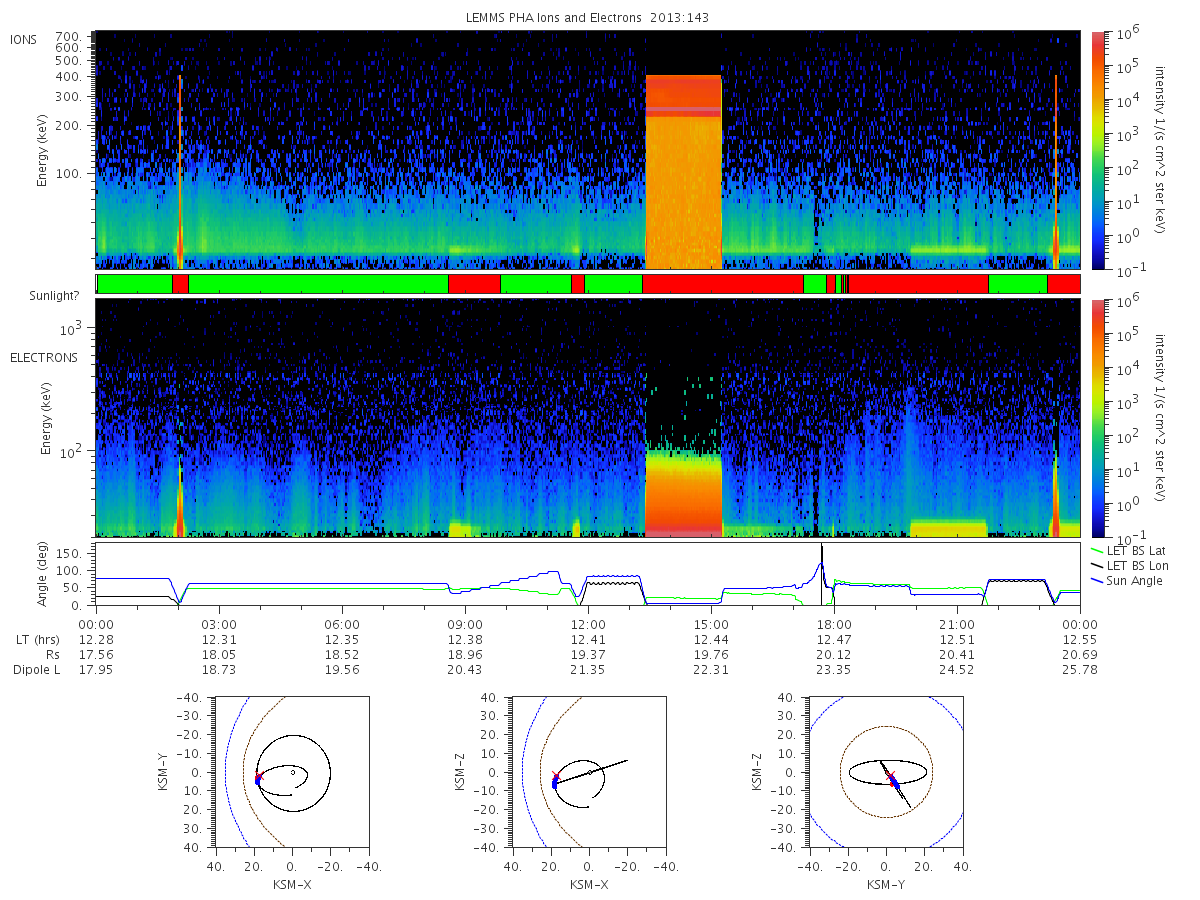Select the "06:00" time tick label
Viewport: 1200px width, 900px height.
pos(342,623)
